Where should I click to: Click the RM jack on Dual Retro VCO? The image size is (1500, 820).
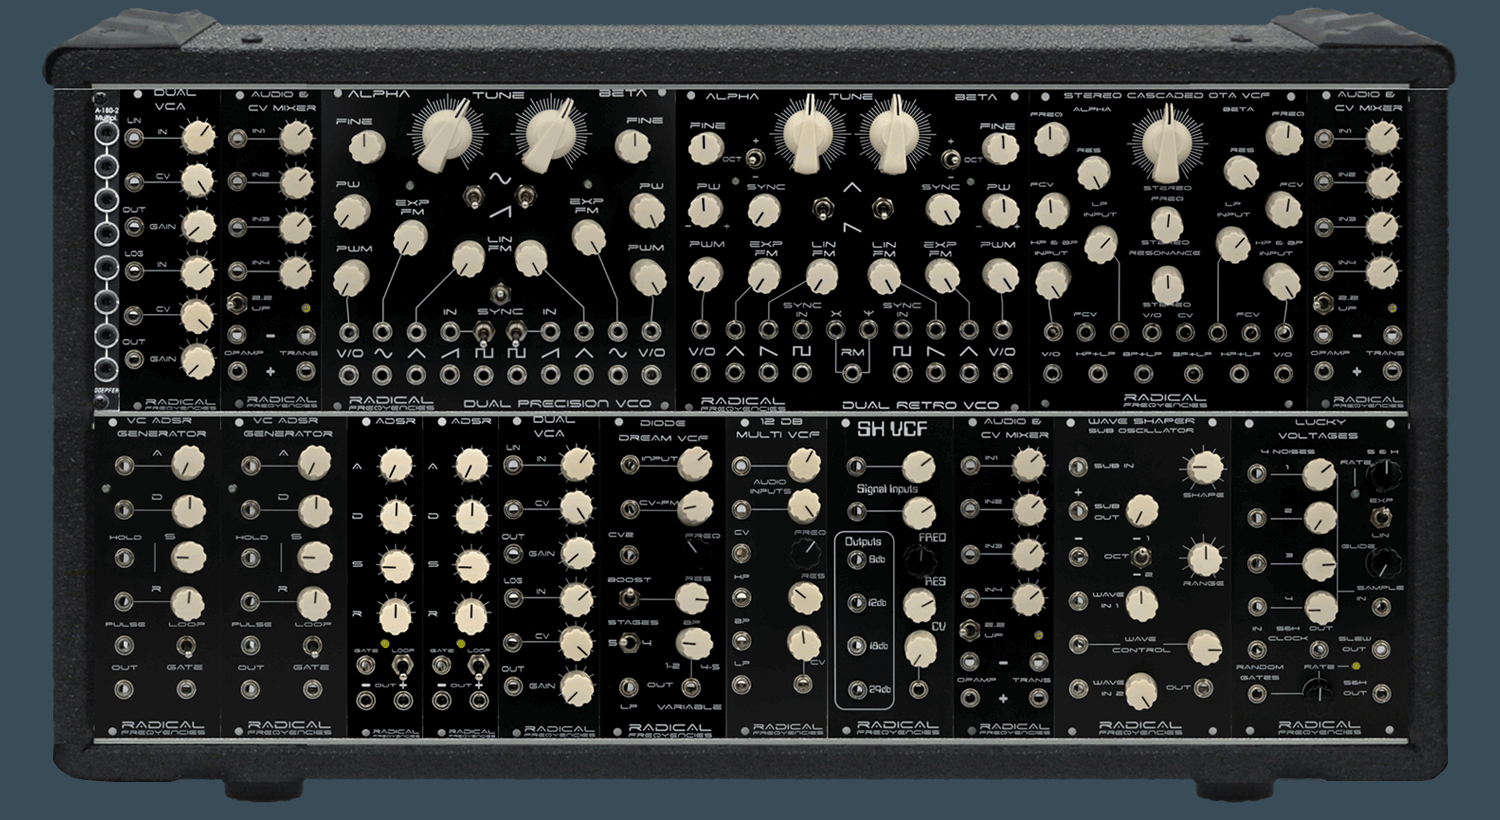pos(854,371)
